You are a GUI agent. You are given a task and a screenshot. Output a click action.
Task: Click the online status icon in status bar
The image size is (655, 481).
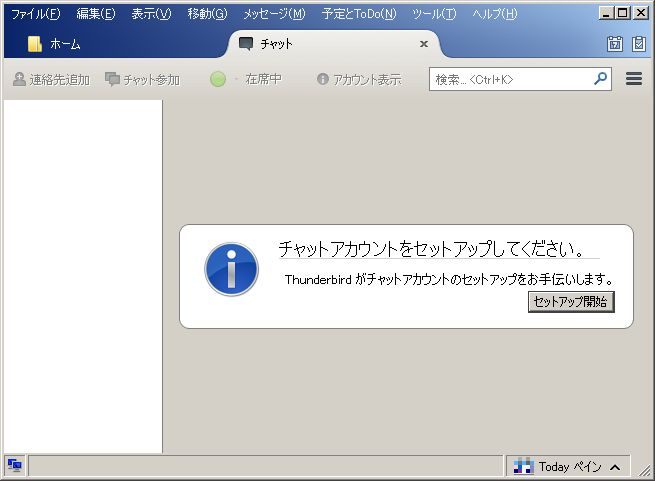pos(15,465)
